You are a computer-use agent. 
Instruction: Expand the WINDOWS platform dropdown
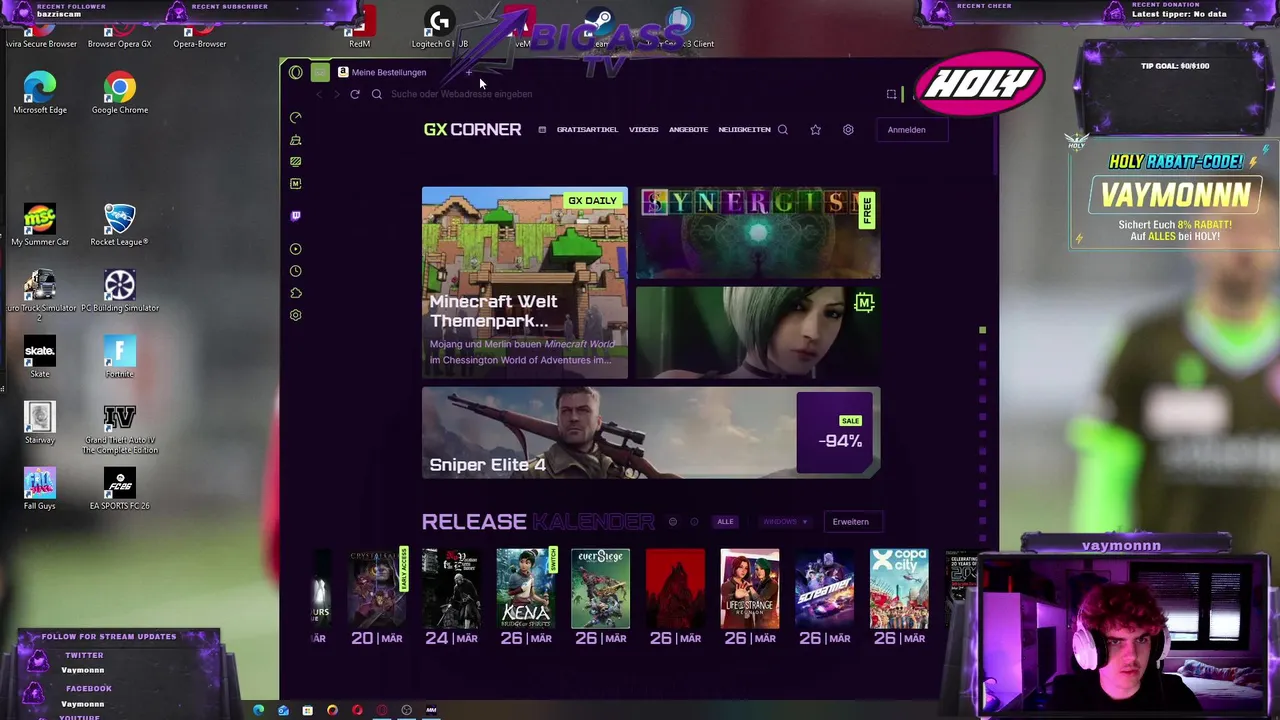tap(785, 522)
